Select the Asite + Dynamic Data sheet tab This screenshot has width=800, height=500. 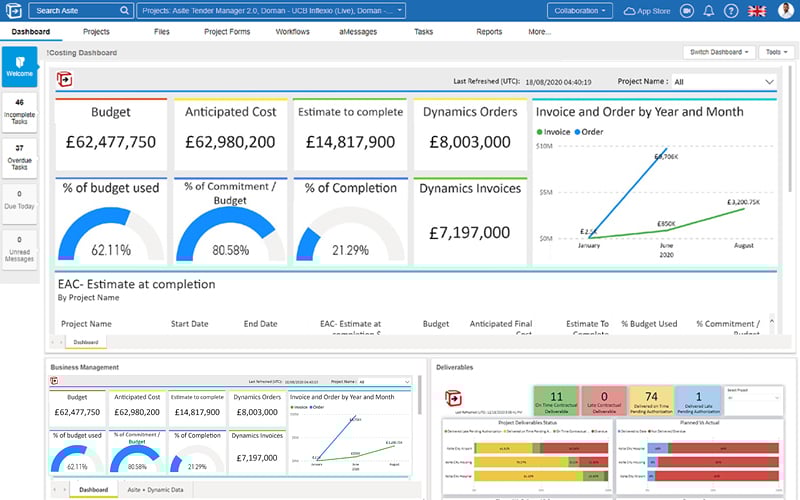click(155, 490)
